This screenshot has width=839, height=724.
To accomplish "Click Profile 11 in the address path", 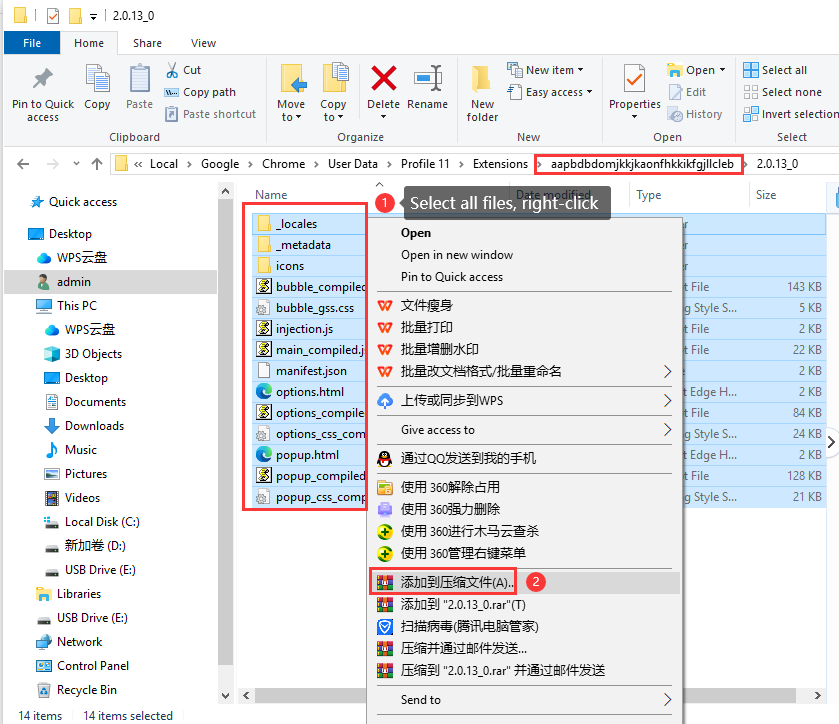I will (425, 164).
